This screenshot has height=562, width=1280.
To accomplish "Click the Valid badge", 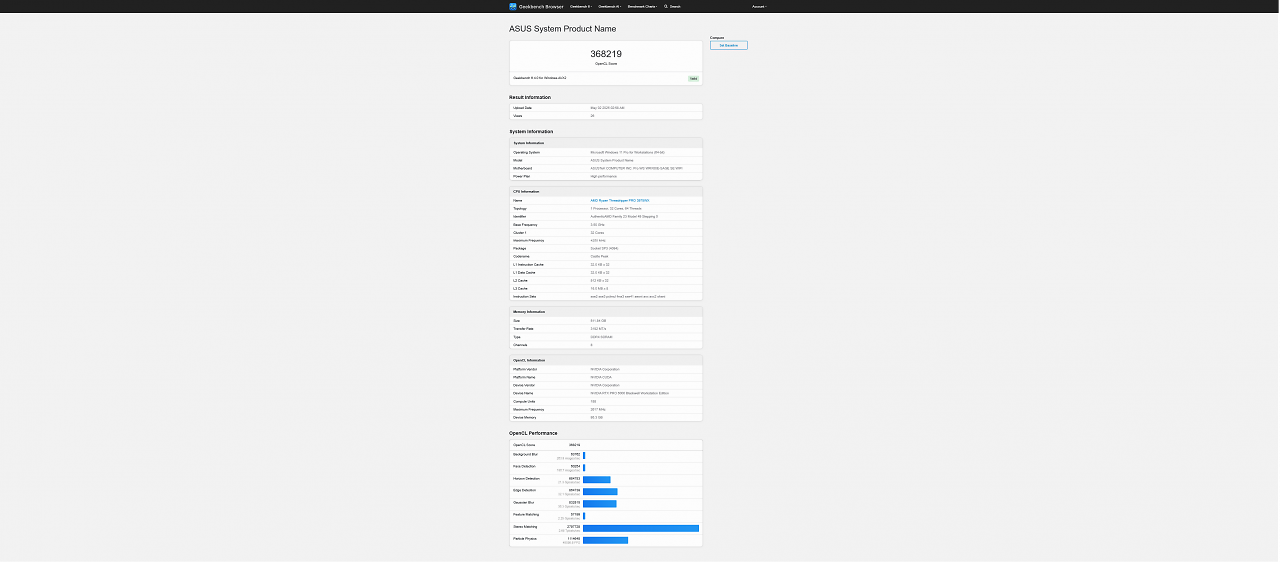I will tap(693, 78).
